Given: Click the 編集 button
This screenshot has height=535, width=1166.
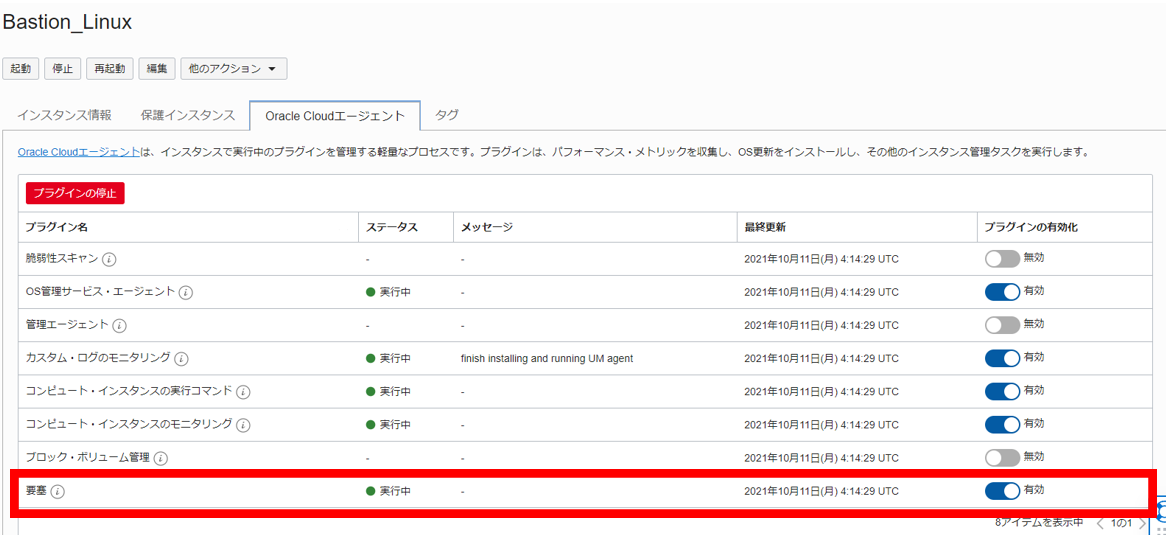Looking at the screenshot, I should [x=156, y=68].
